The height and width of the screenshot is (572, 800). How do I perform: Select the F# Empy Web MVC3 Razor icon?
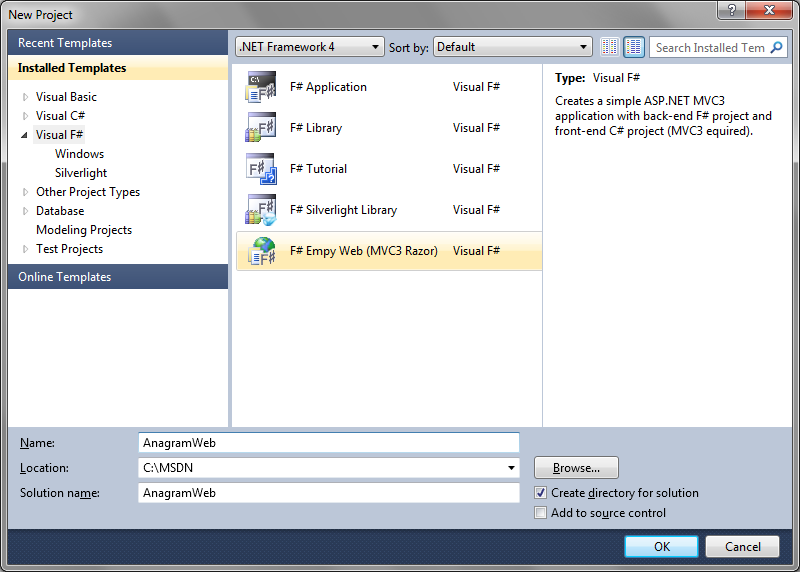[x=261, y=251]
